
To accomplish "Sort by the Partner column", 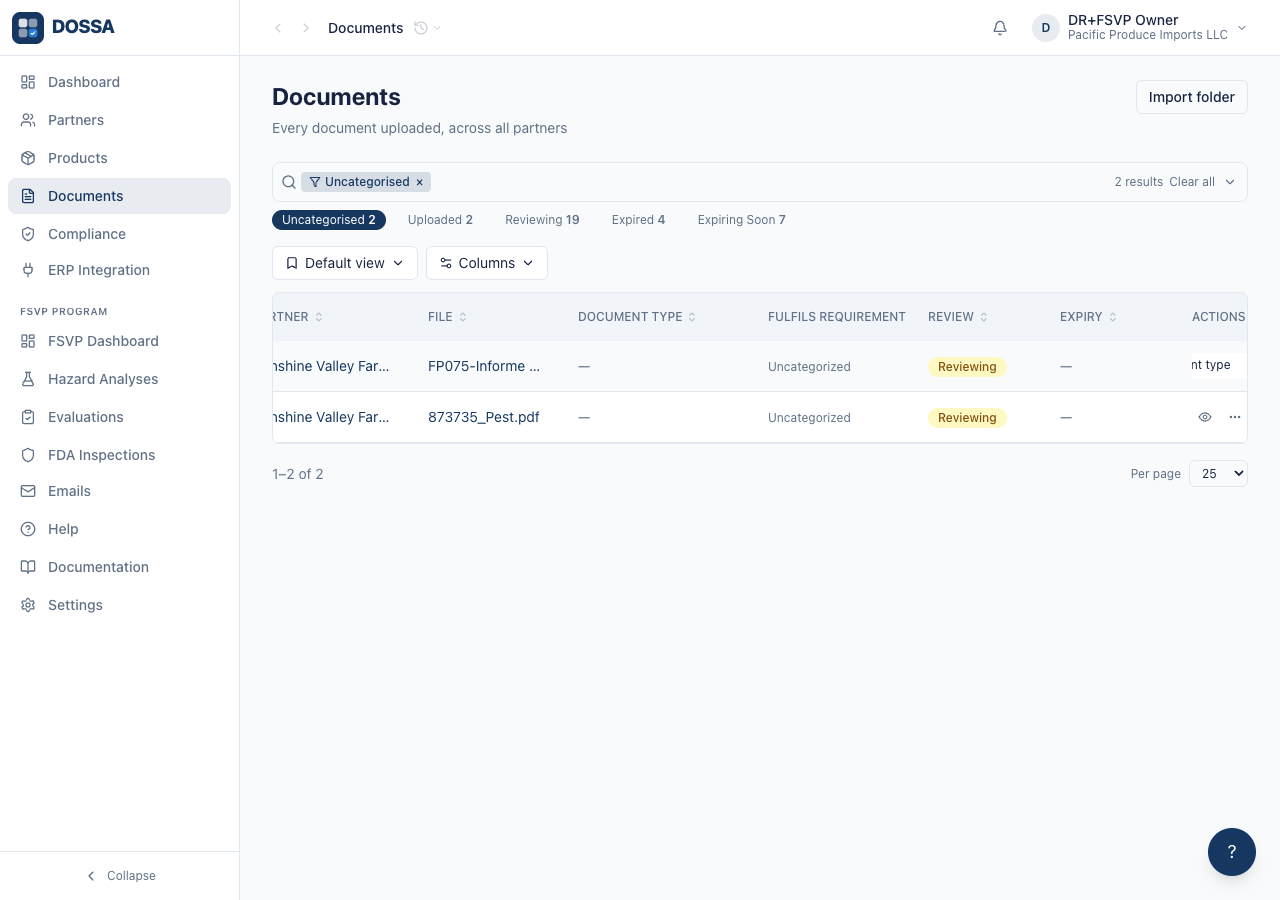I will [298, 317].
